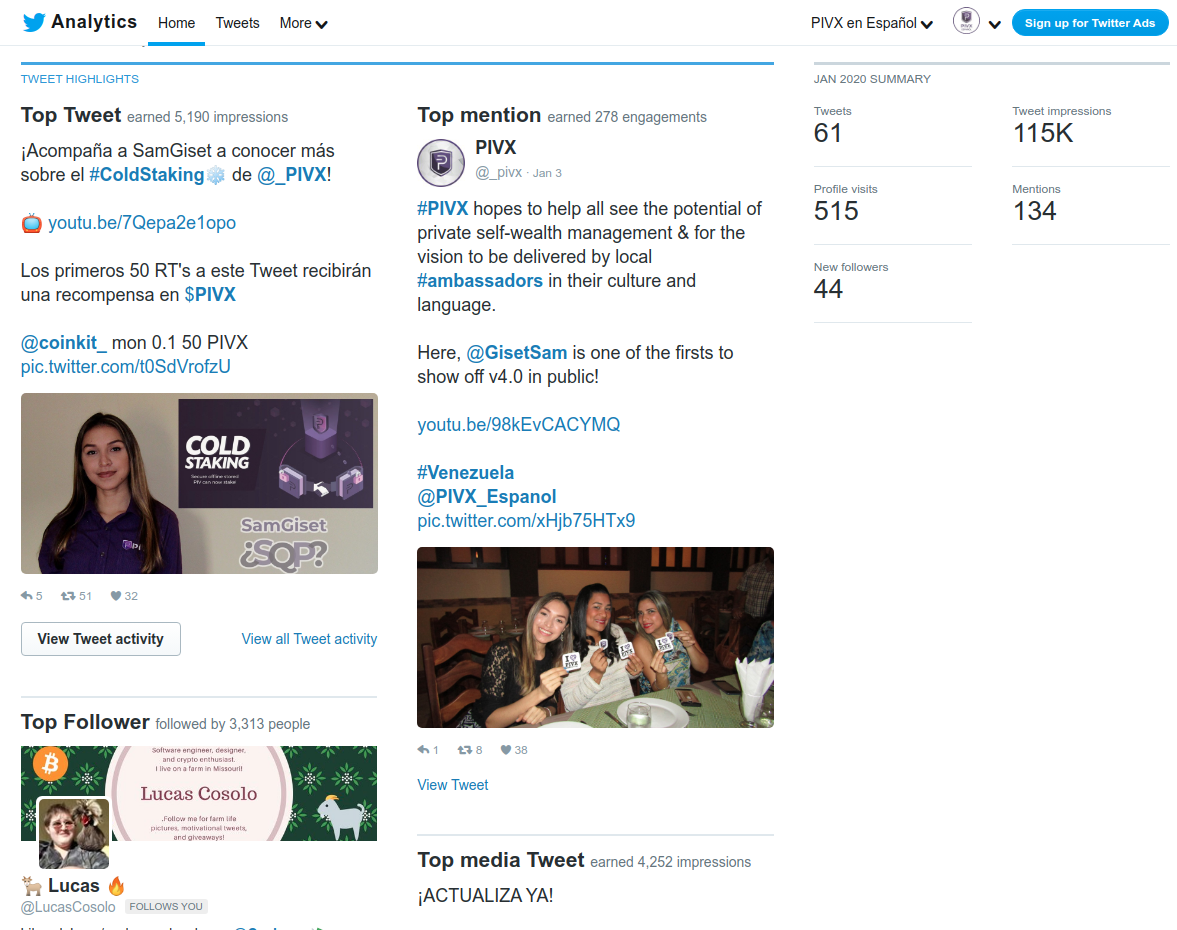This screenshot has width=1177, height=930.
Task: Open pic.twitter.com/xHjb75HTx9 link
Action: (x=526, y=521)
